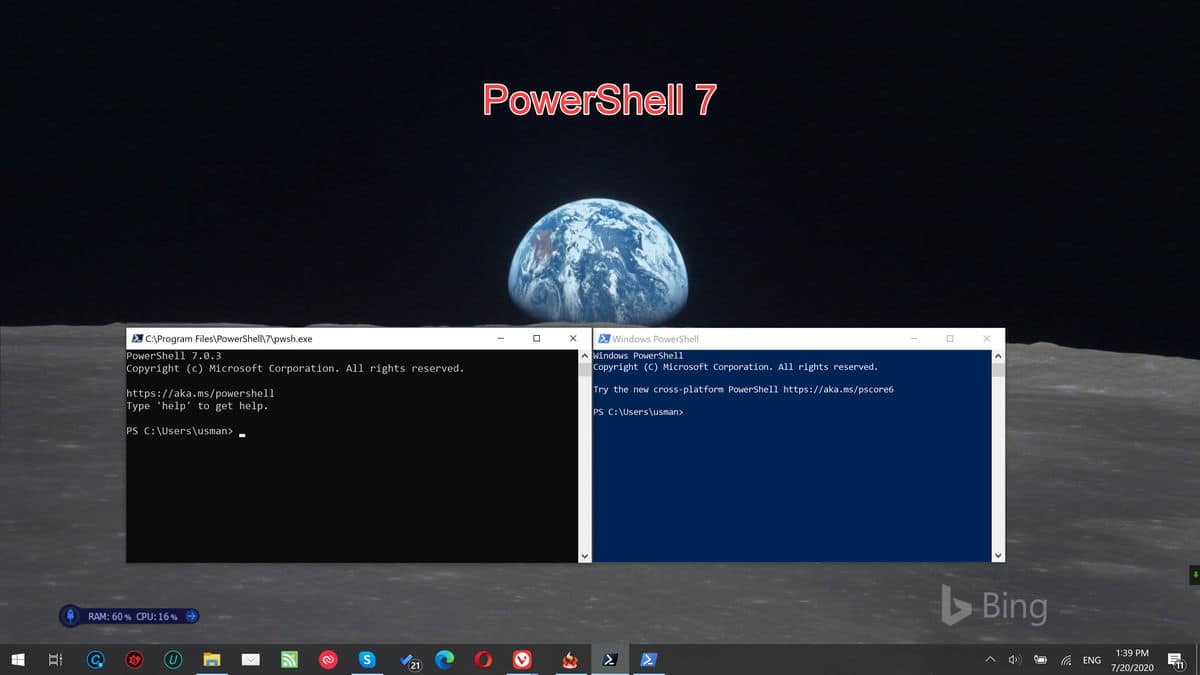Image resolution: width=1200 pixels, height=675 pixels.
Task: Click pwsh.exe scrollbar up arrow
Action: [585, 356]
